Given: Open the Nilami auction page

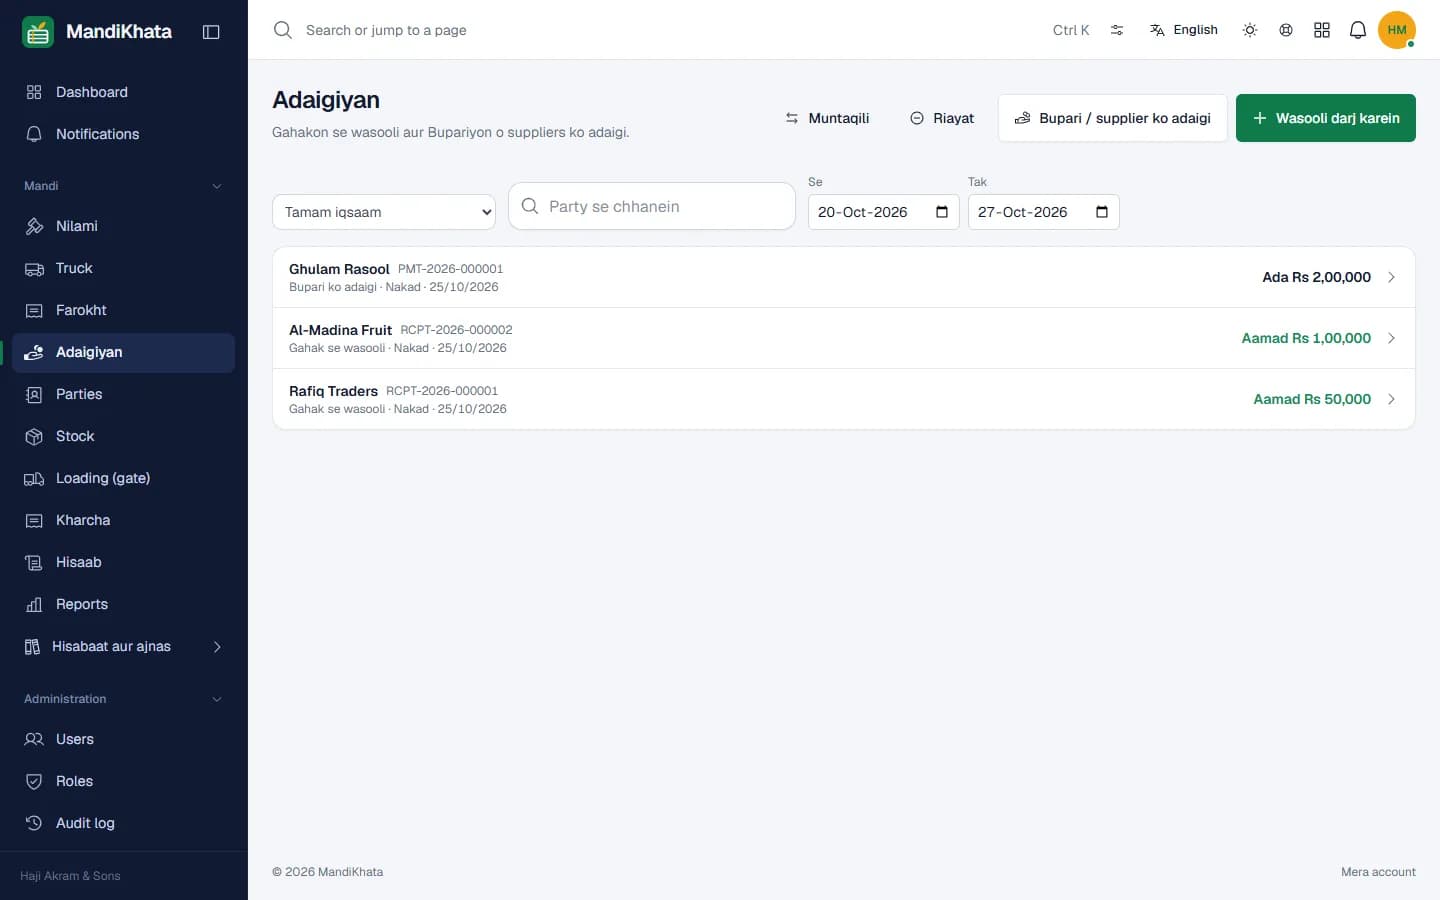Looking at the screenshot, I should pyautogui.click(x=124, y=226).
